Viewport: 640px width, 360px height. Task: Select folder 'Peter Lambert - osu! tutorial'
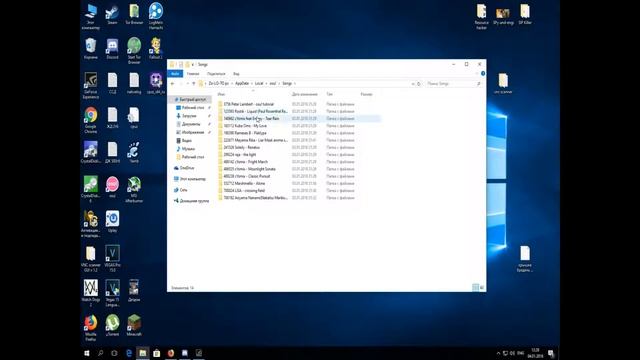(x=249, y=104)
